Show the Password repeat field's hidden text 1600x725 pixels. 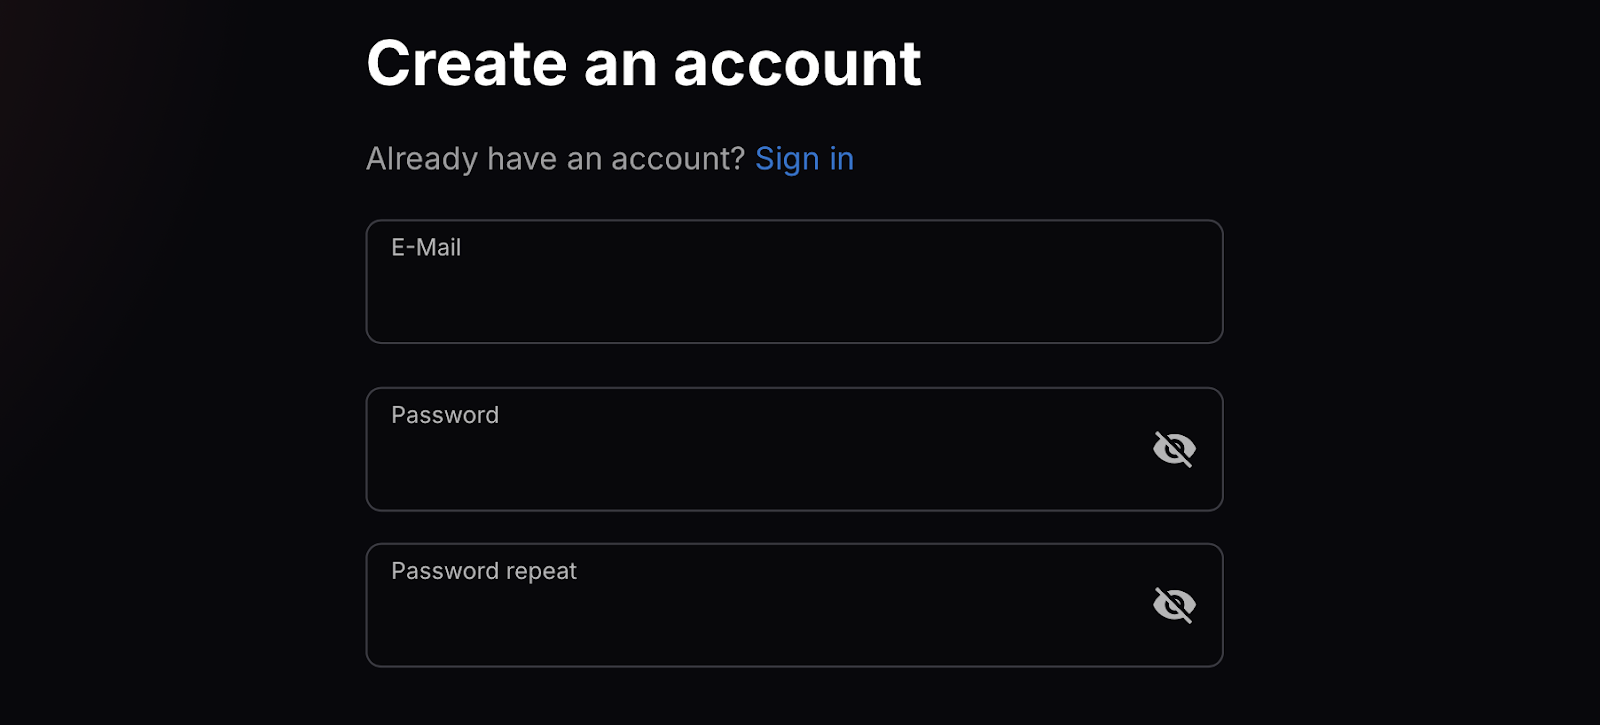click(1174, 605)
